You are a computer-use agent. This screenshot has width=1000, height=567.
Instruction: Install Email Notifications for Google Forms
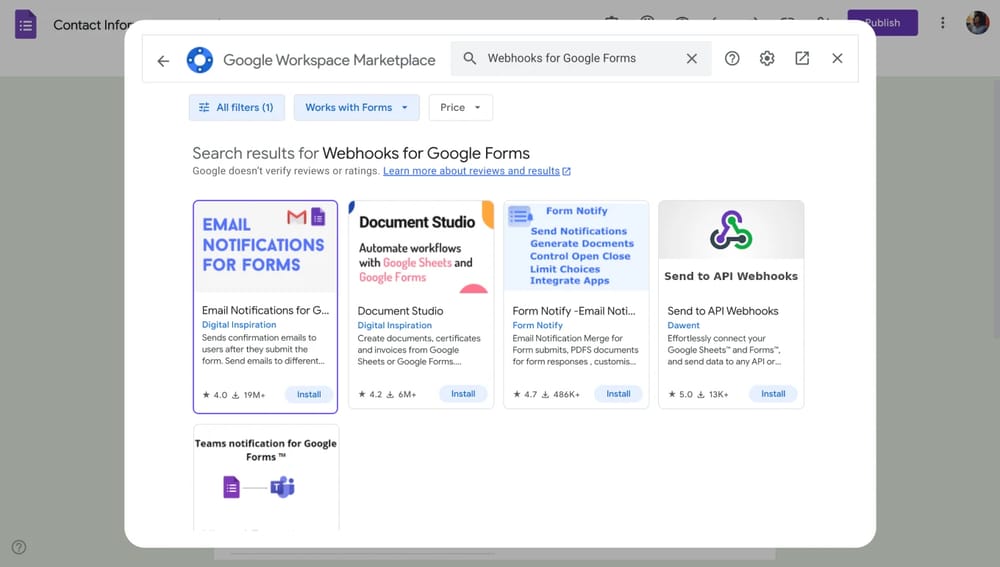[309, 394]
